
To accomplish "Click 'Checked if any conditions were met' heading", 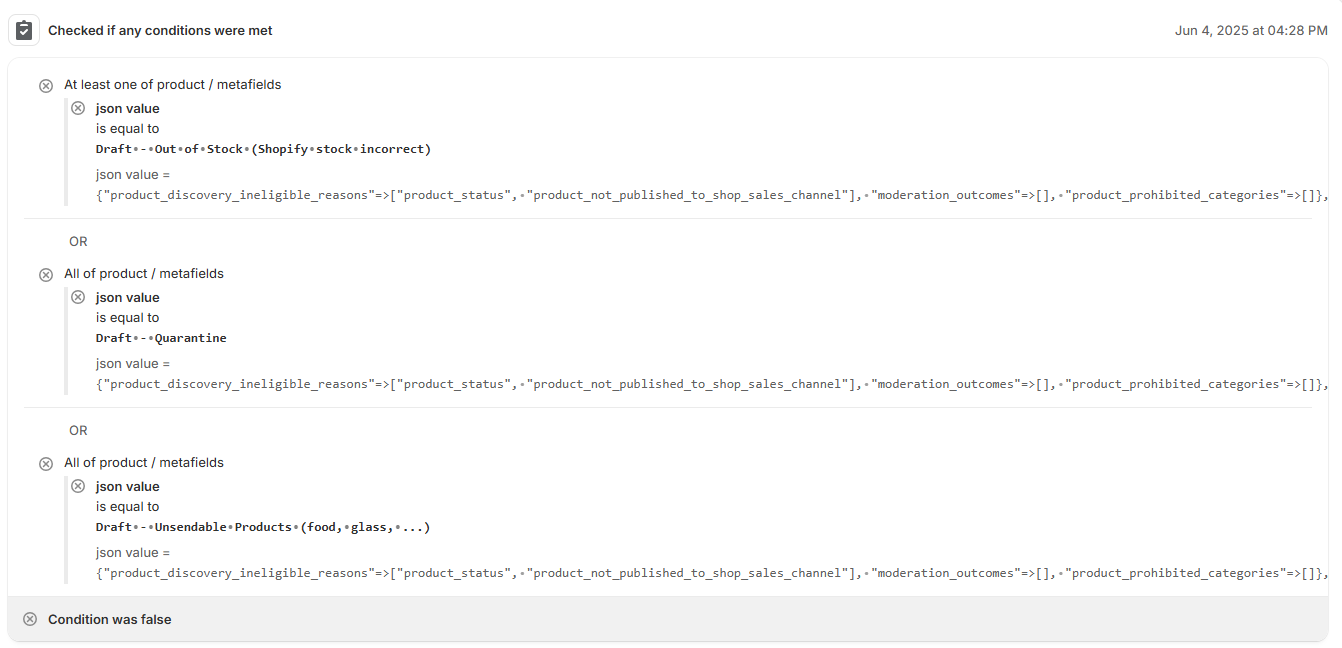I will [160, 31].
